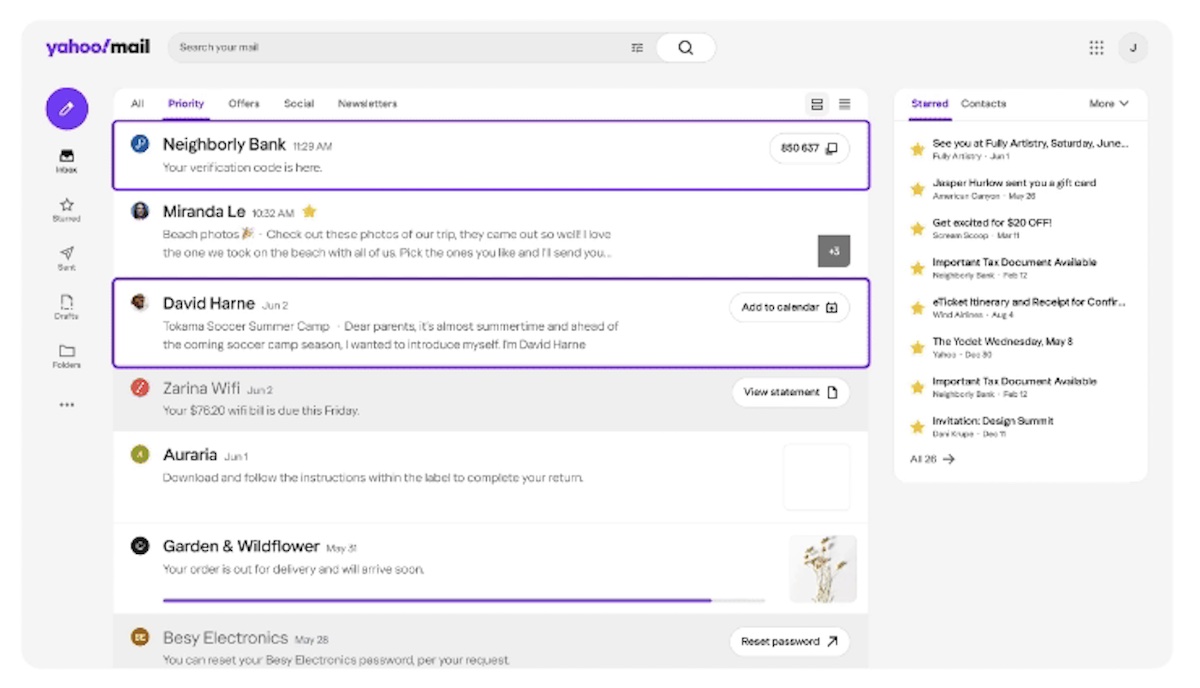The width and height of the screenshot is (1200, 688).
Task: Switch to the Newsletters tab
Action: 367,104
